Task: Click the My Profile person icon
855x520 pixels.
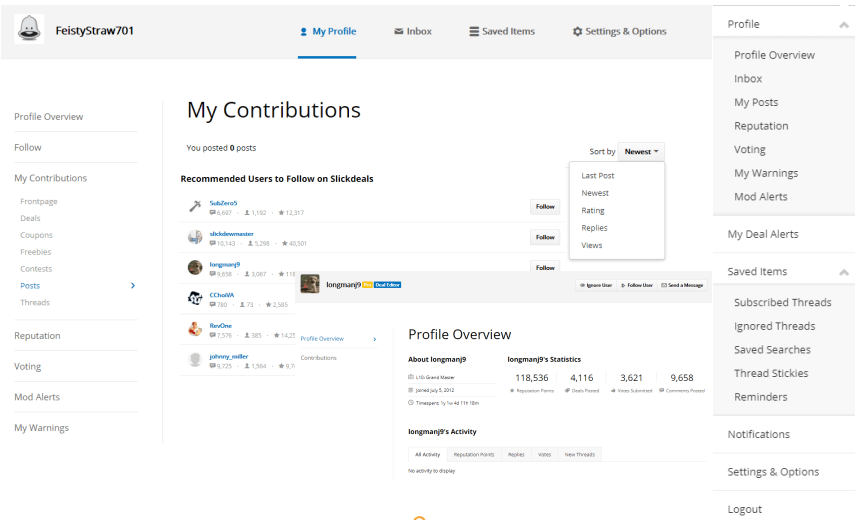Action: [x=304, y=32]
